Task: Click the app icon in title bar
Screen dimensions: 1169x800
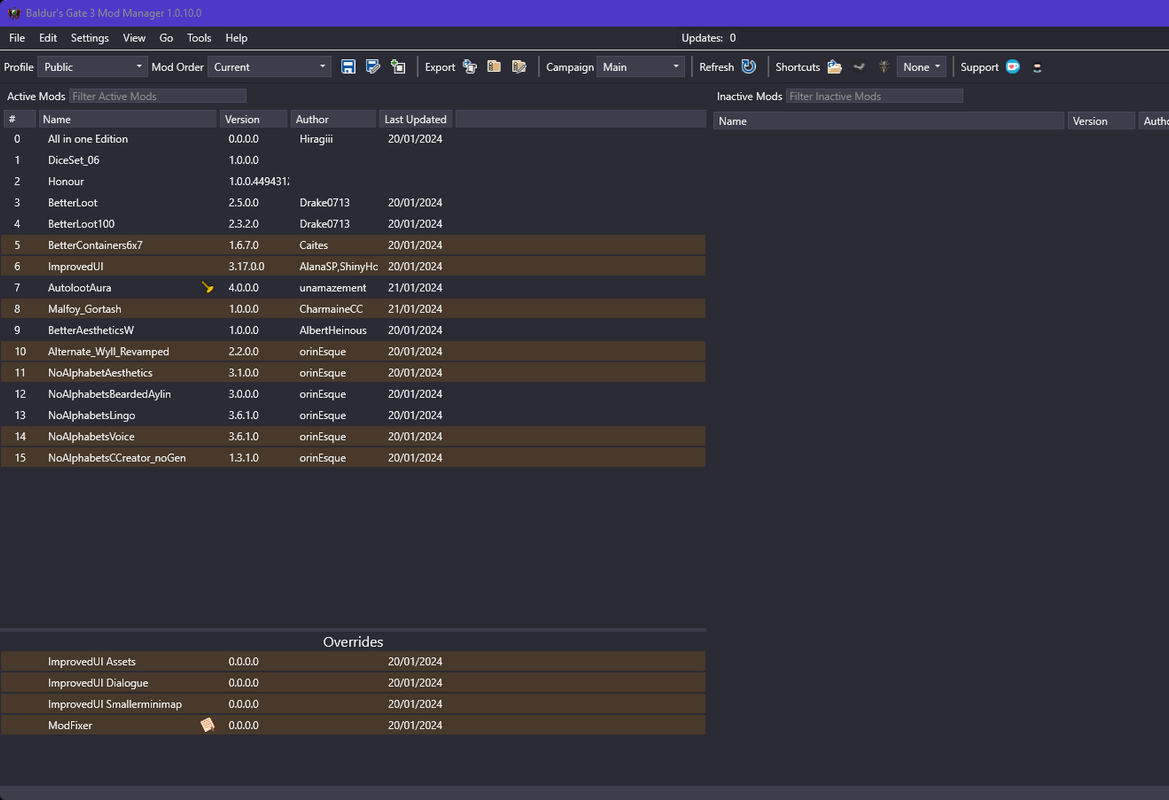Action: (13, 13)
